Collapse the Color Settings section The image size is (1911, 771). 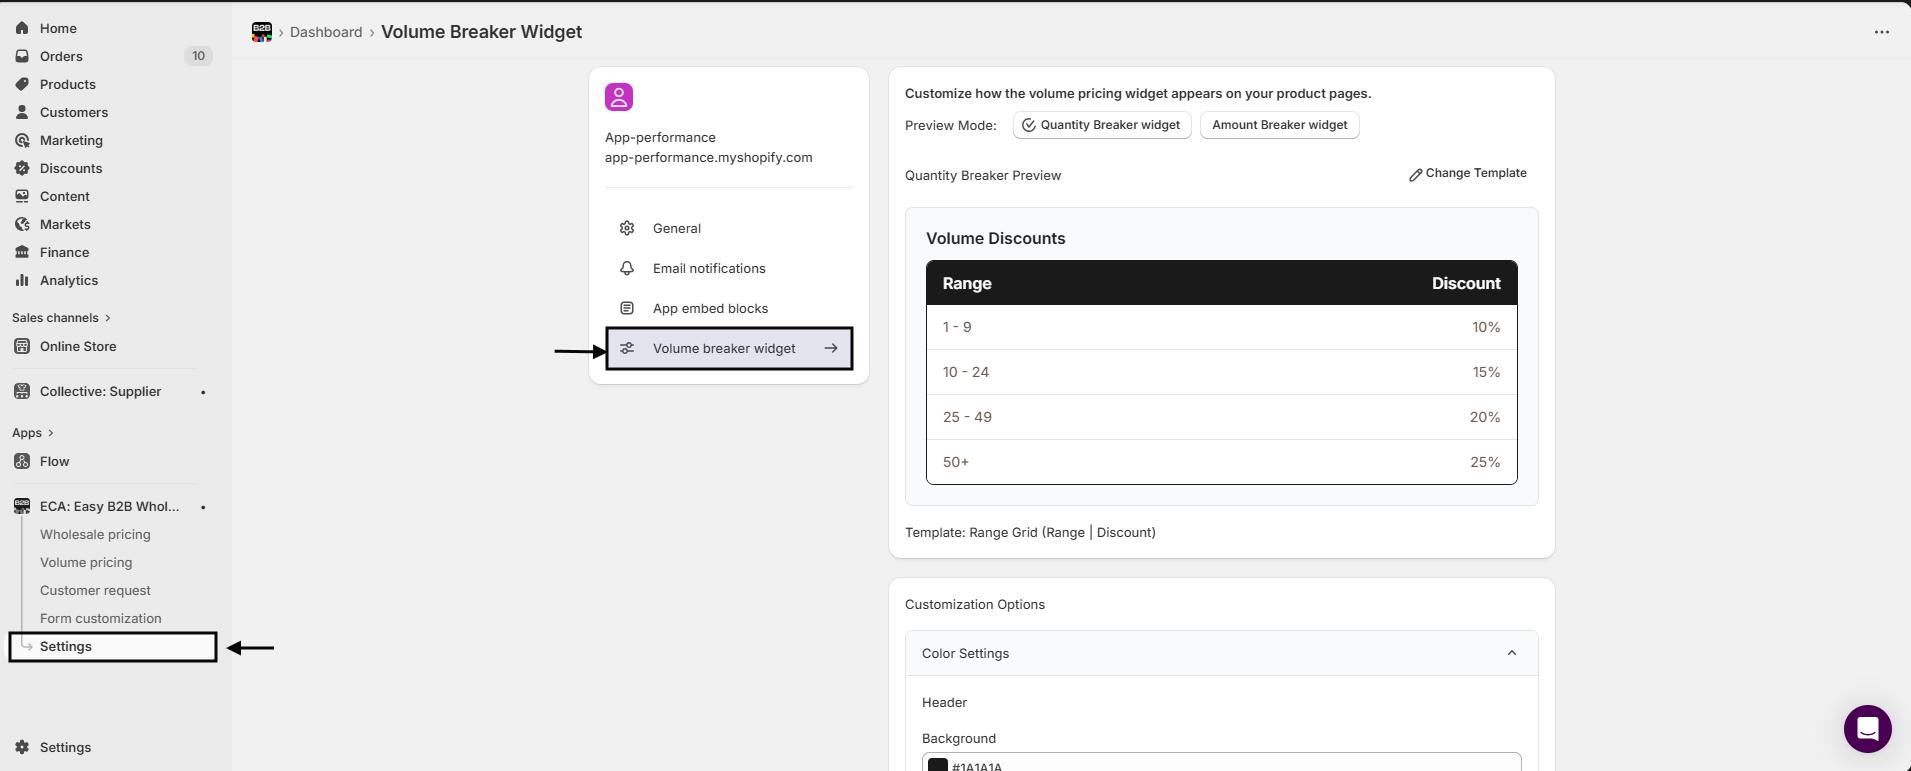[x=1511, y=653]
